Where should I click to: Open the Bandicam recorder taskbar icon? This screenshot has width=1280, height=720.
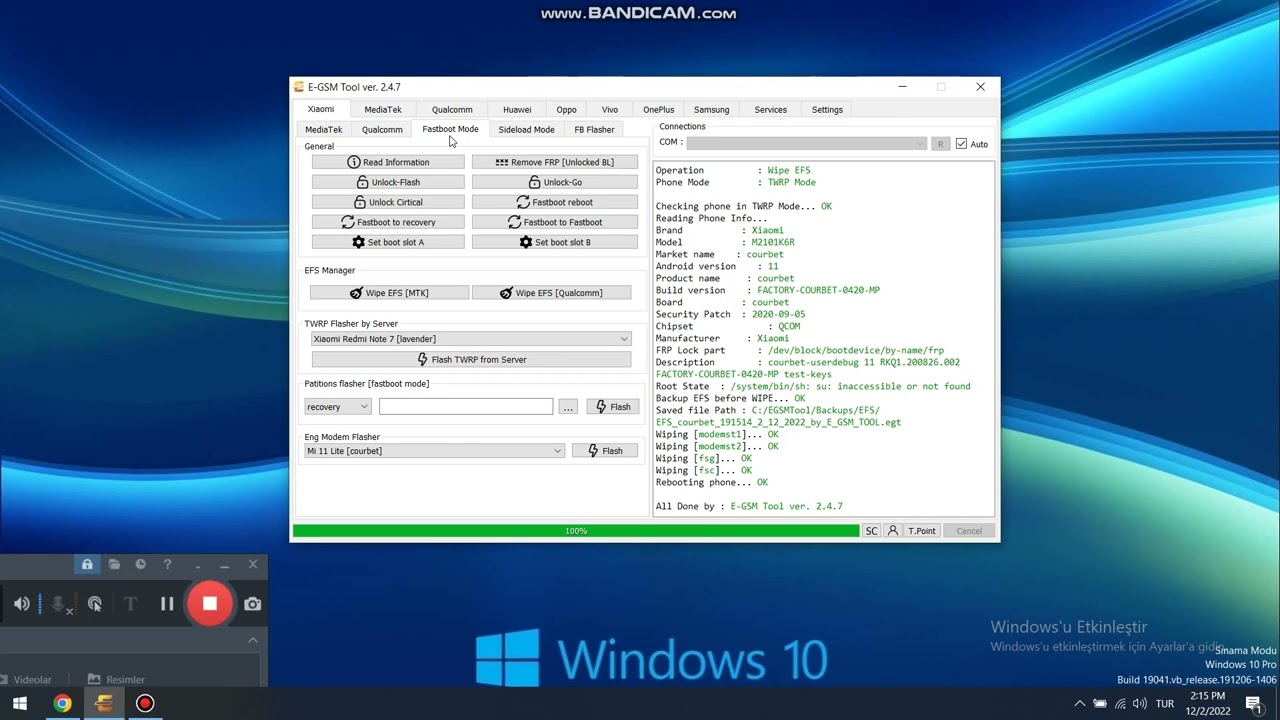[x=145, y=703]
